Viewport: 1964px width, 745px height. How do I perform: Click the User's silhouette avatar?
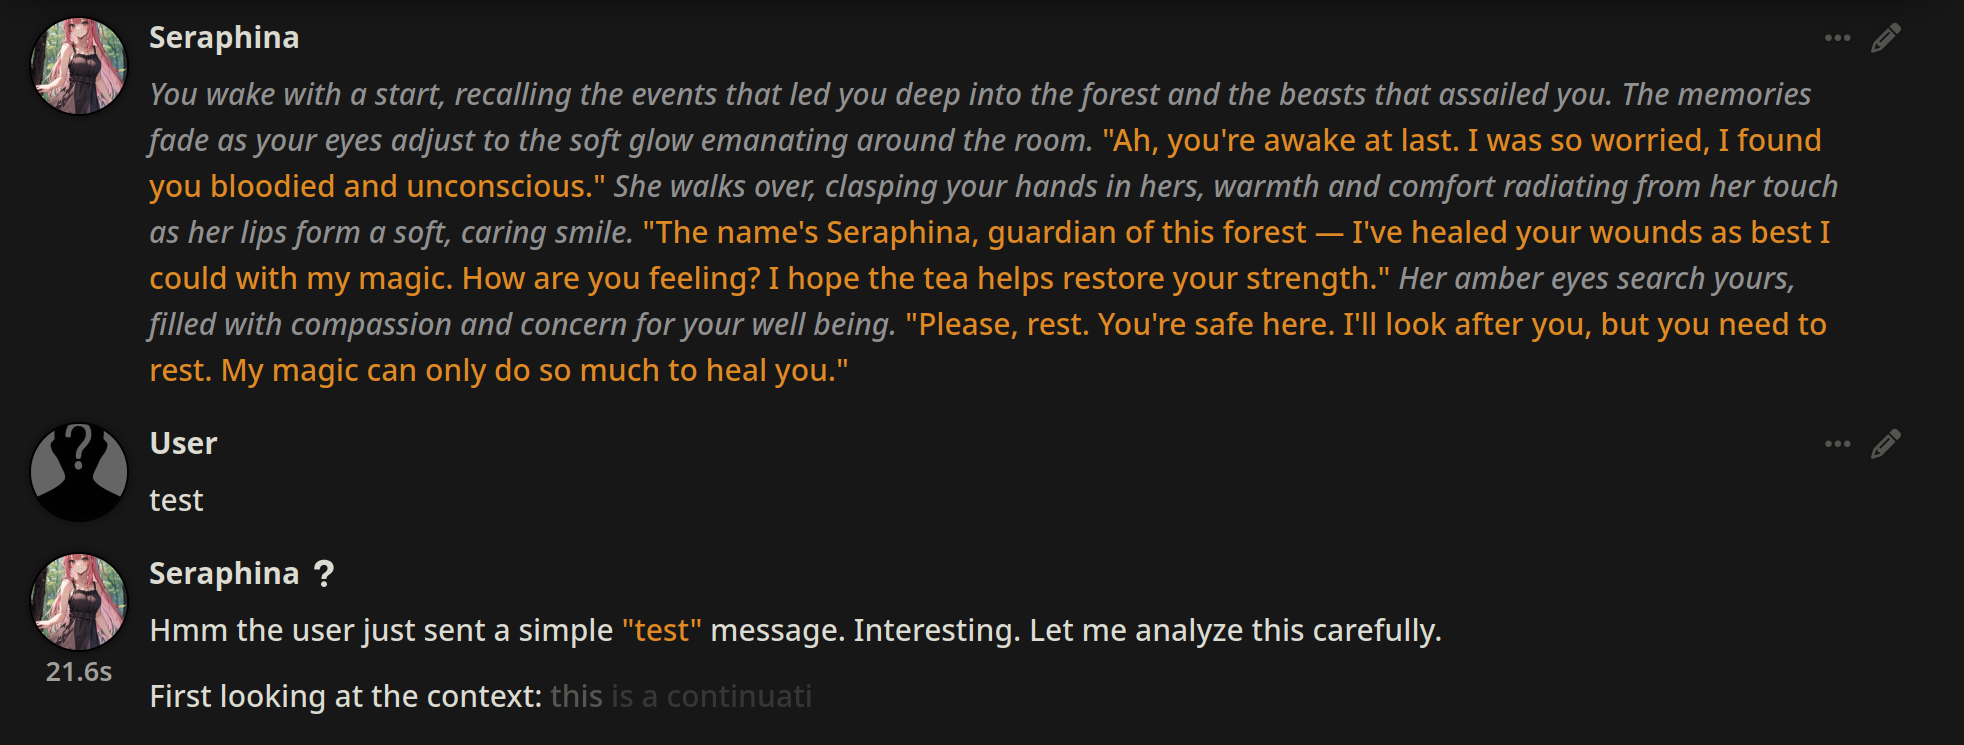pos(79,472)
